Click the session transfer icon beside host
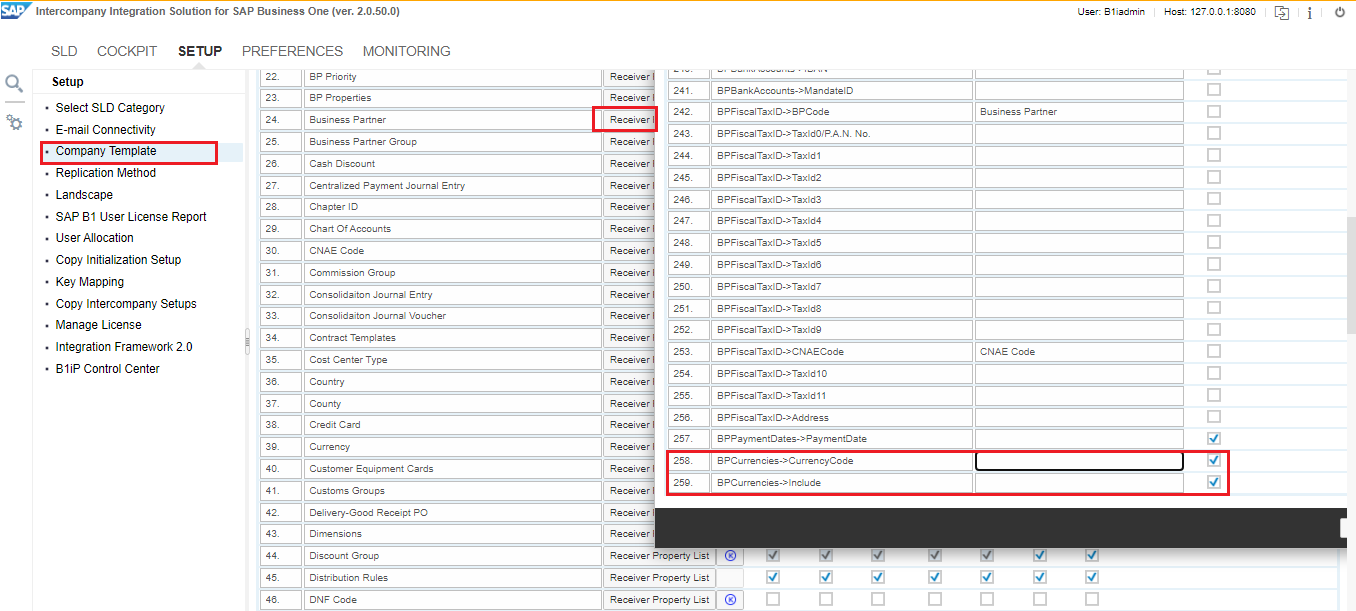1356x611 pixels. point(1282,12)
